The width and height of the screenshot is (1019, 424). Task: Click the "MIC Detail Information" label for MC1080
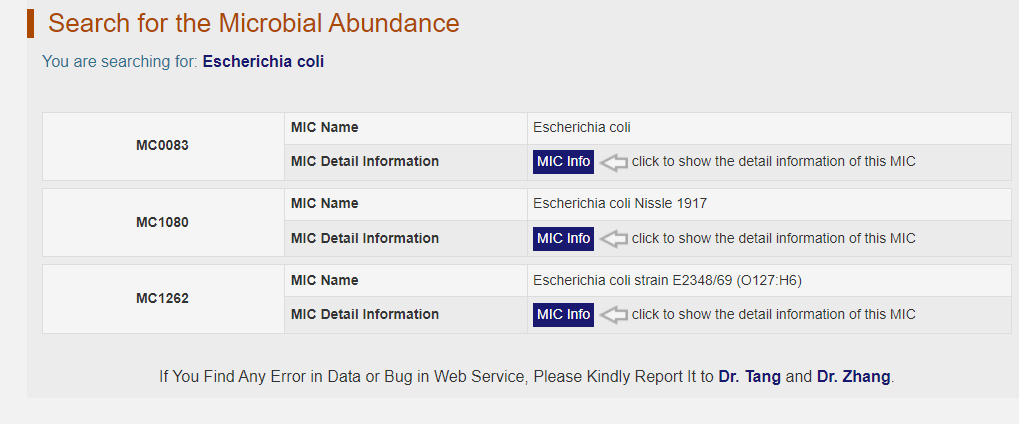[x=364, y=239]
